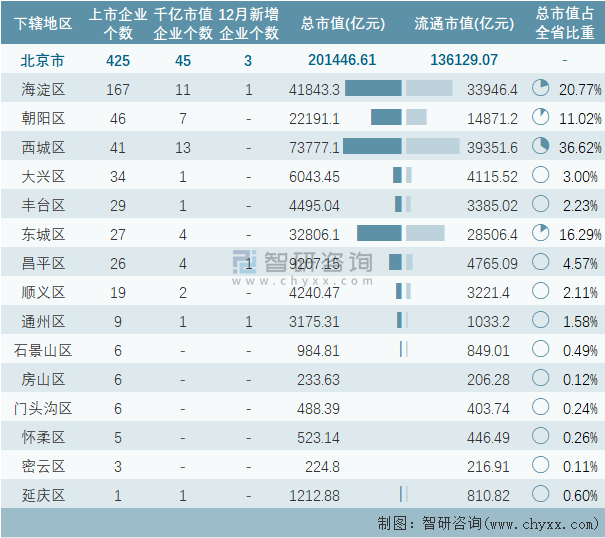Open the www.chyxx.com source link
605x538 pixels.
click(x=542, y=523)
